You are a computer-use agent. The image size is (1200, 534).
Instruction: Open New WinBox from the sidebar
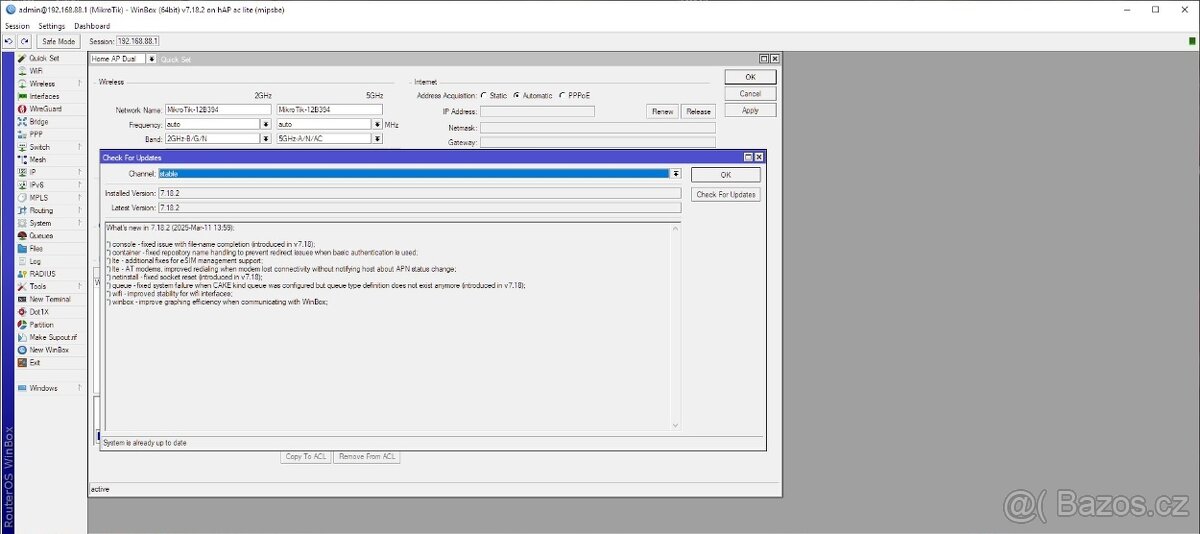tap(49, 350)
